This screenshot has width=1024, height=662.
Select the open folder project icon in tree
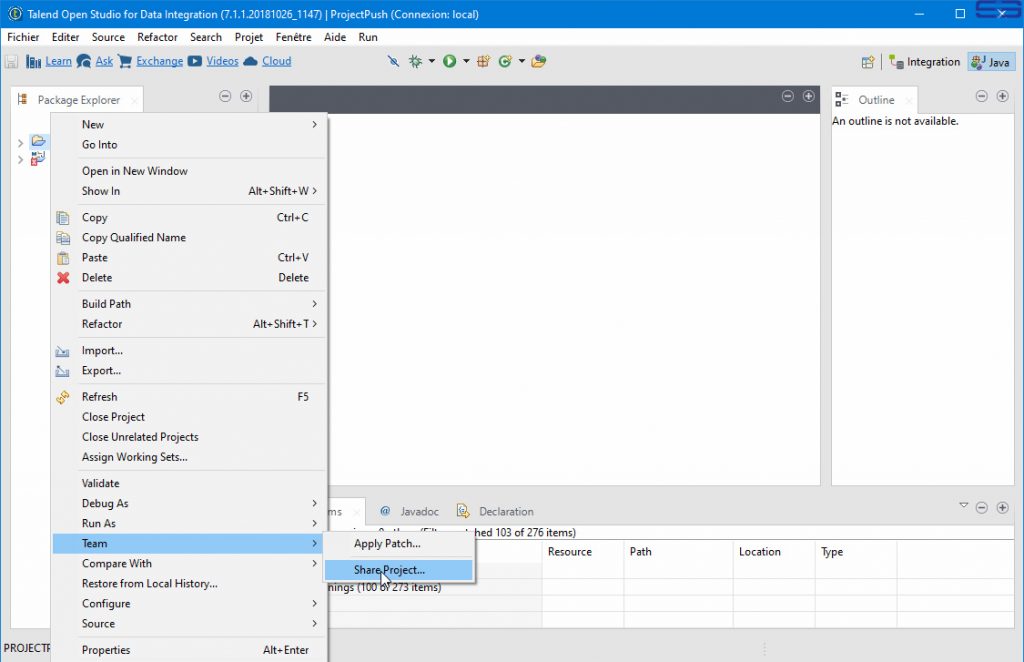click(39, 141)
